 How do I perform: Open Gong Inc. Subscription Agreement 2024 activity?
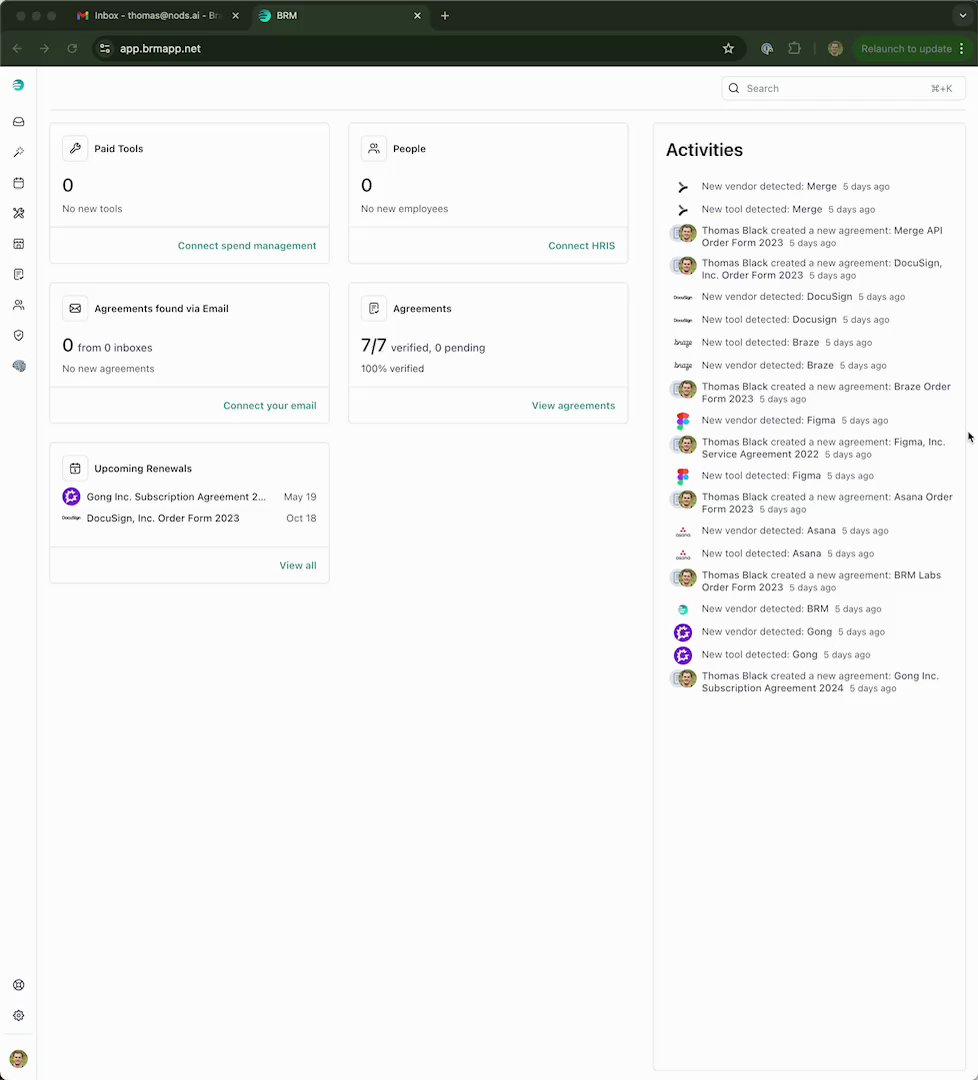click(820, 682)
